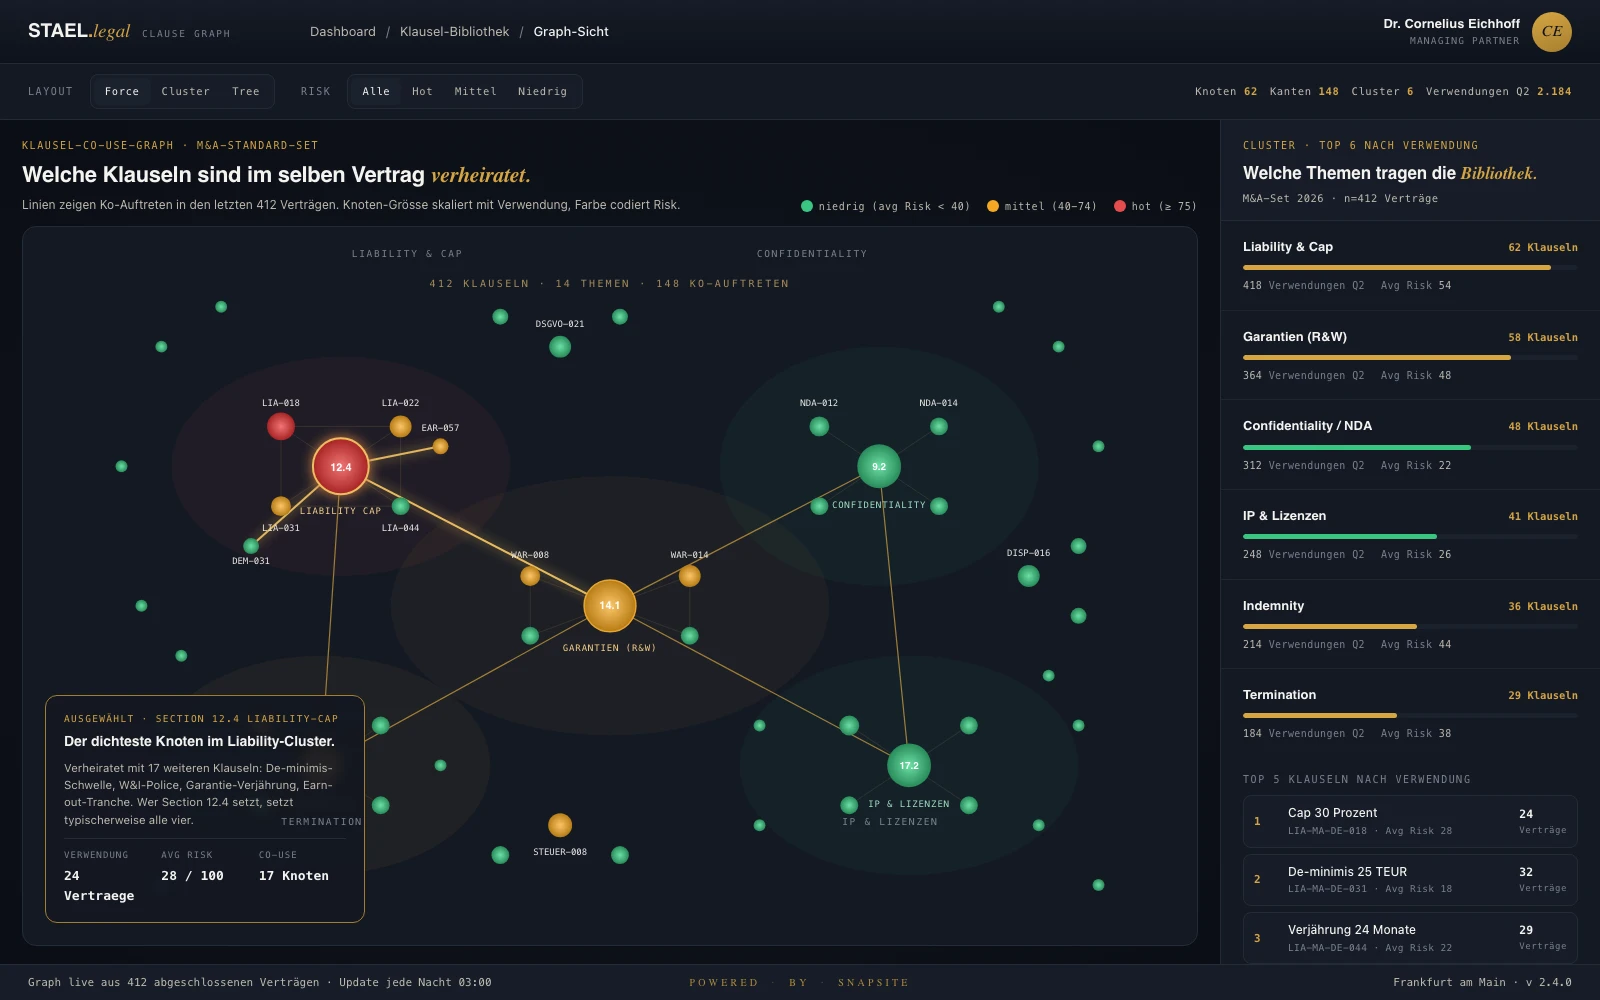Click the NDA-014 node

click(939, 426)
